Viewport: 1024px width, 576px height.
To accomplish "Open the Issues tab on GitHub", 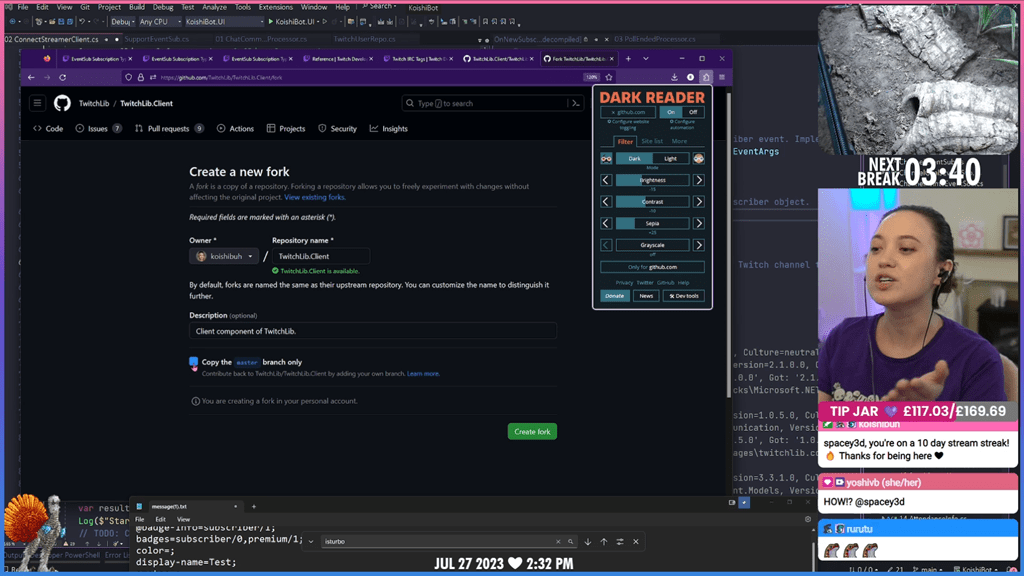I will (98, 129).
